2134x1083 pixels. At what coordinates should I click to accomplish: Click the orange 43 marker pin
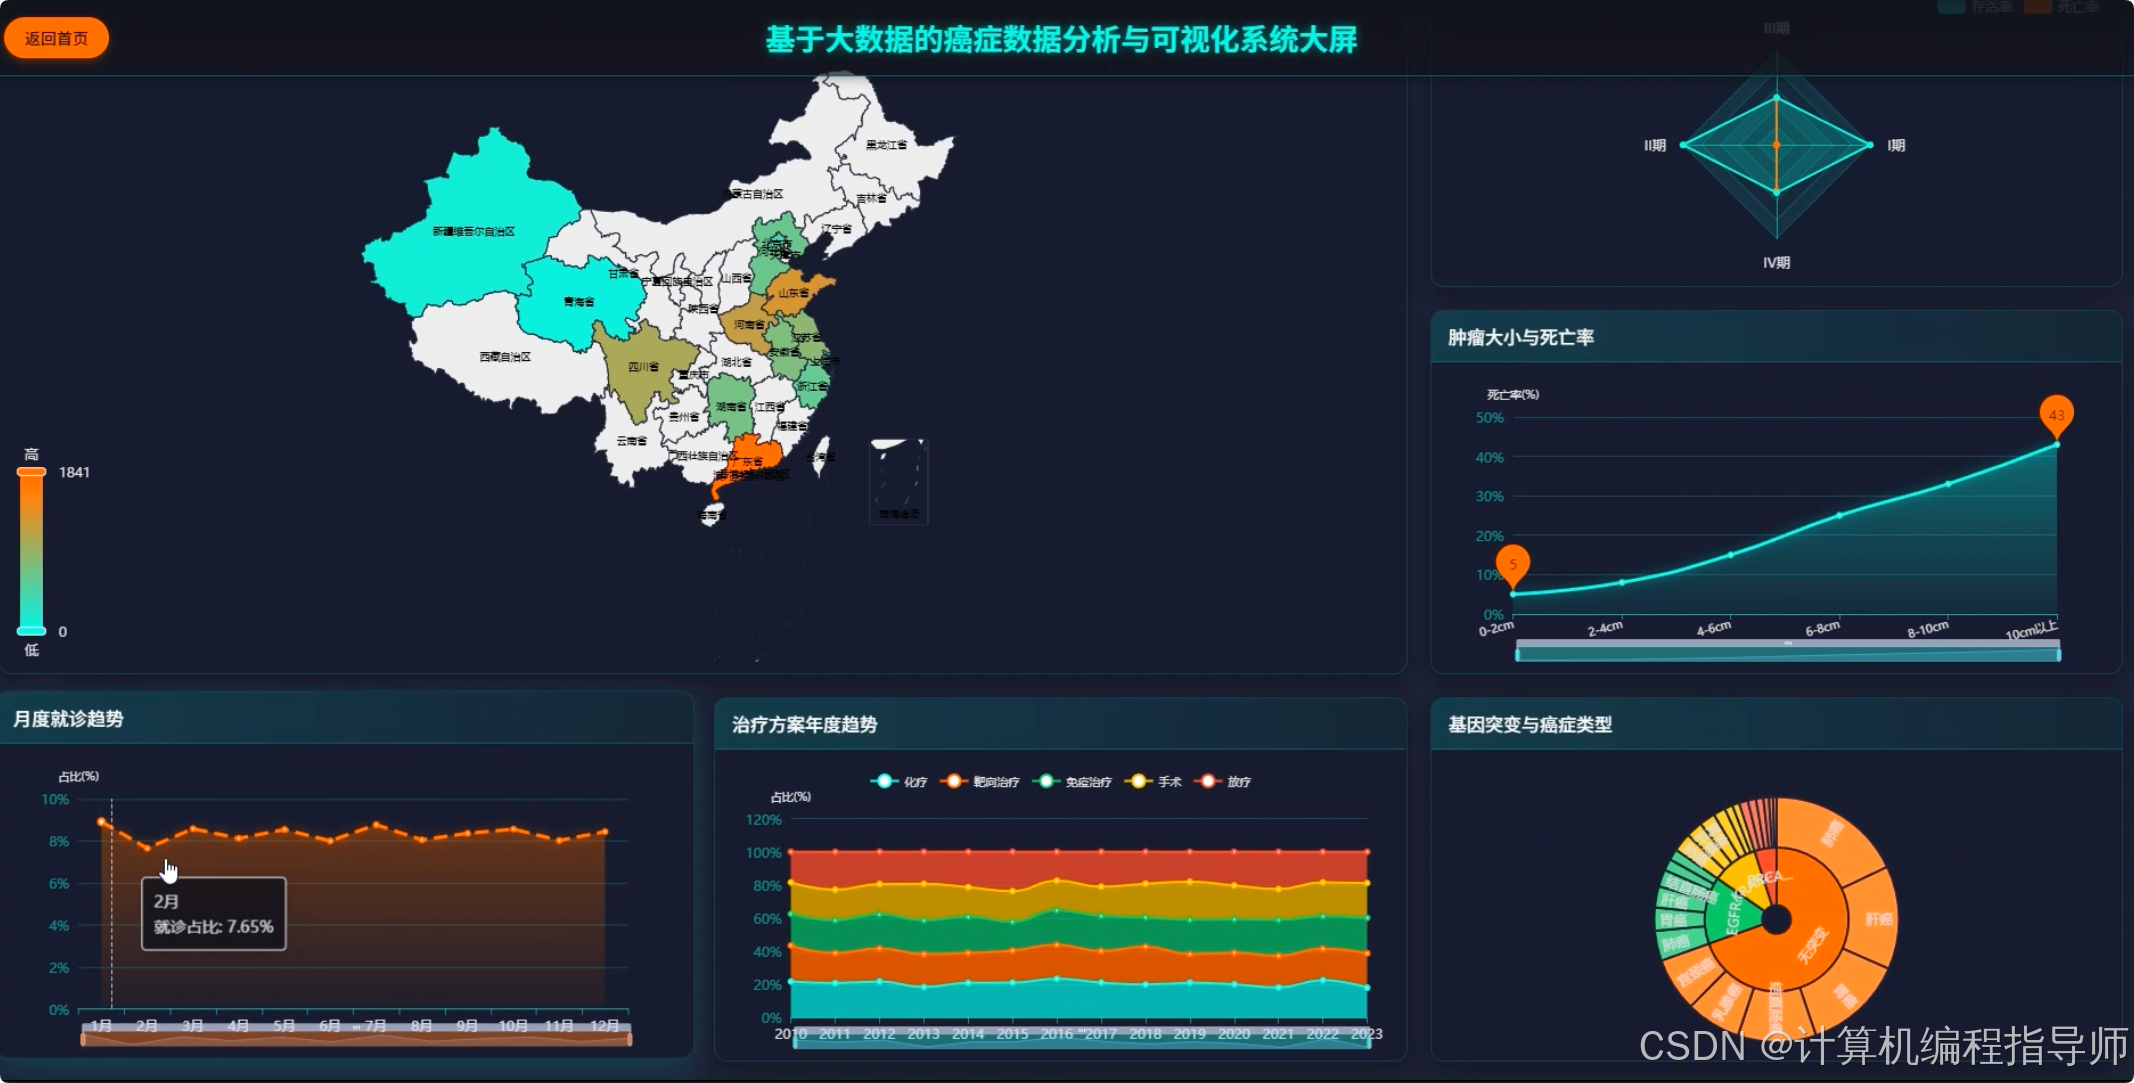2056,415
